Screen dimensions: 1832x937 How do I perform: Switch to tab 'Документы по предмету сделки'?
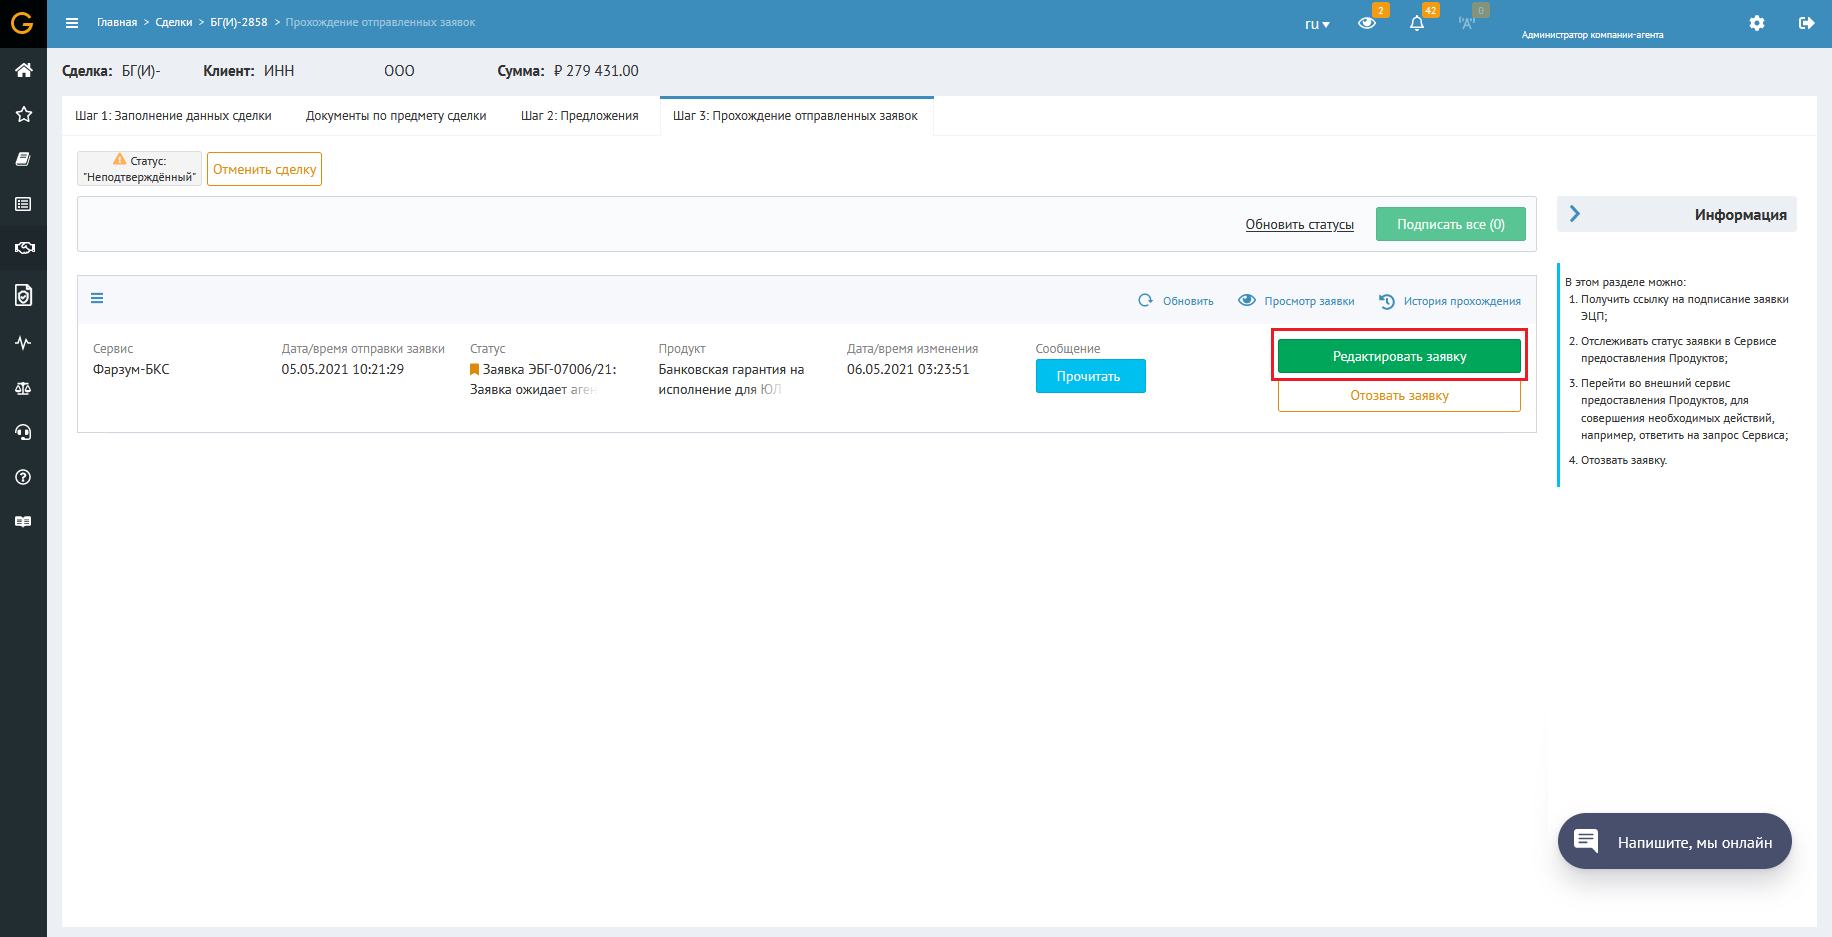[396, 116]
